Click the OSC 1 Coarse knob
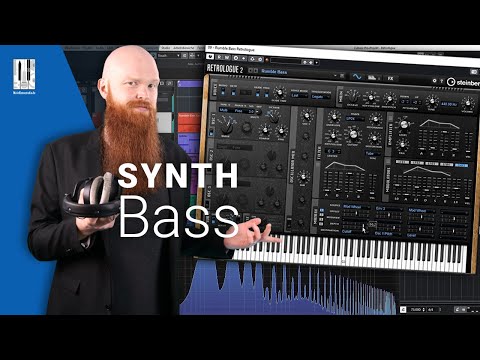The image size is (480, 360). [x=265, y=130]
